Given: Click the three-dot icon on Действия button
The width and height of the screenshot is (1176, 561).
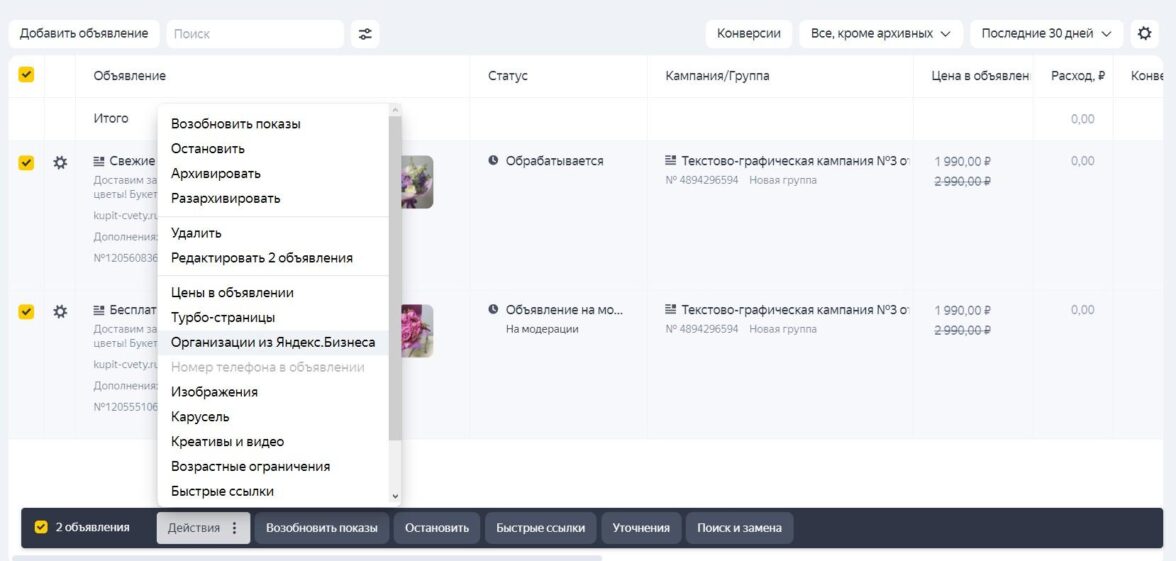Looking at the screenshot, I should point(235,528).
